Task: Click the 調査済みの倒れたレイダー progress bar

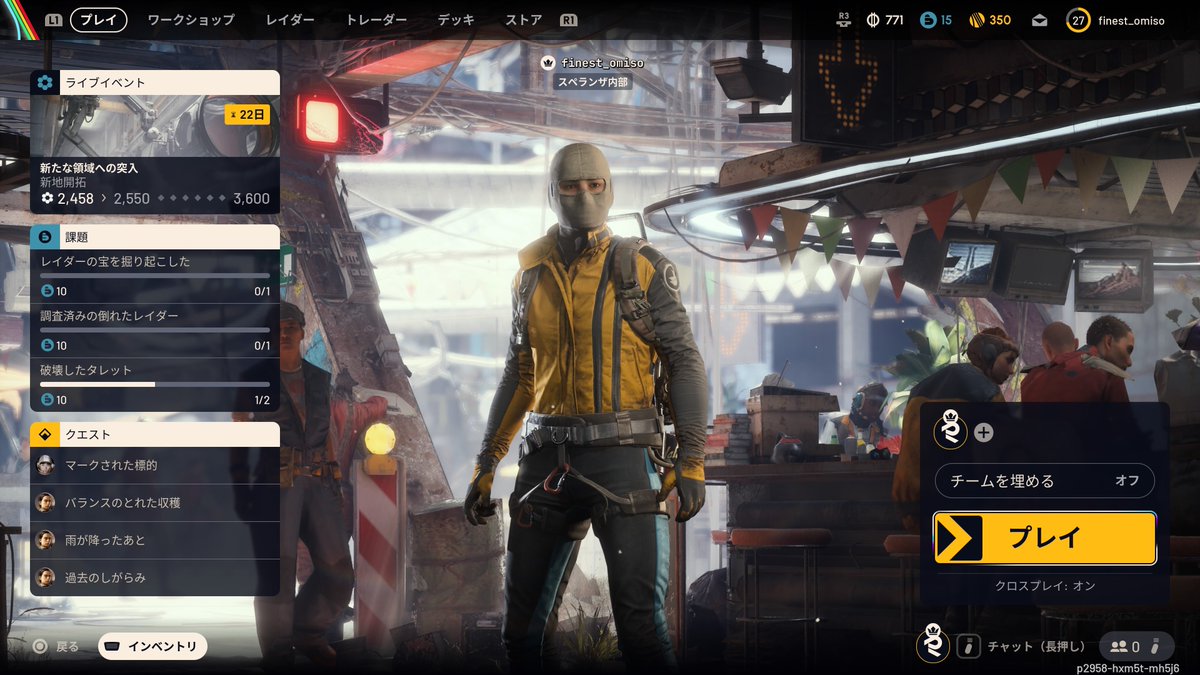Action: pyautogui.click(x=155, y=329)
